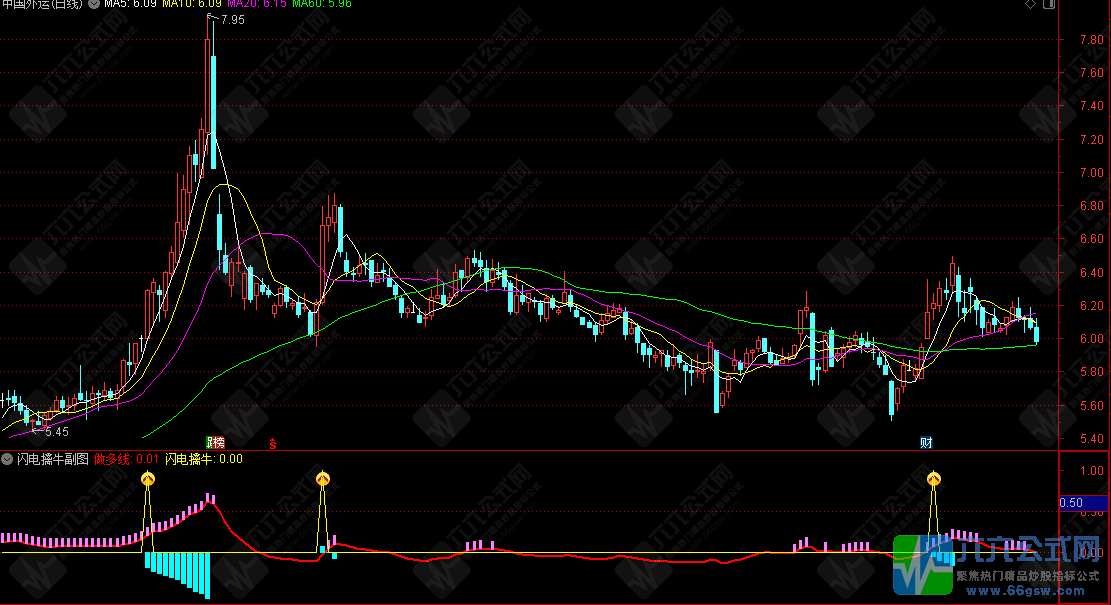The height and width of the screenshot is (605, 1111).
Task: Click the blue 财 marker icon
Action: (927, 442)
